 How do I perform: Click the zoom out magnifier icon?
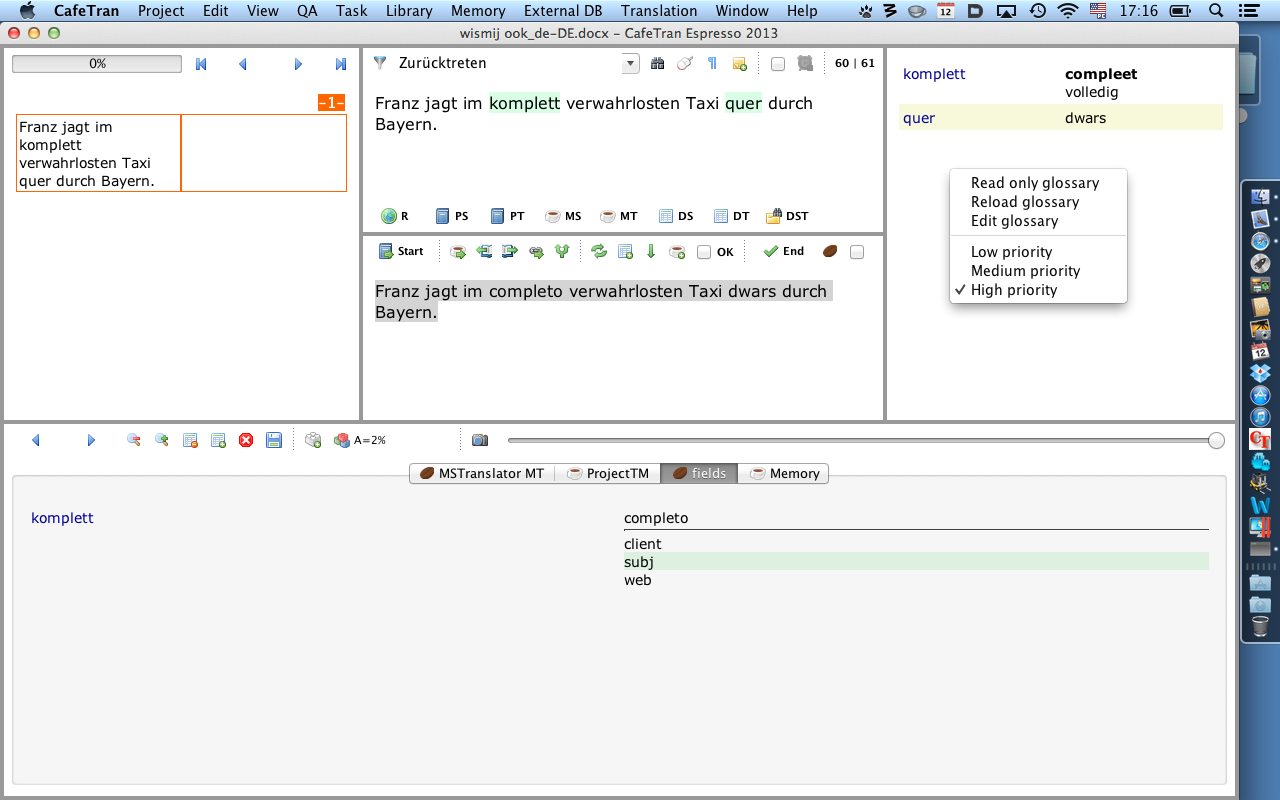point(133,440)
